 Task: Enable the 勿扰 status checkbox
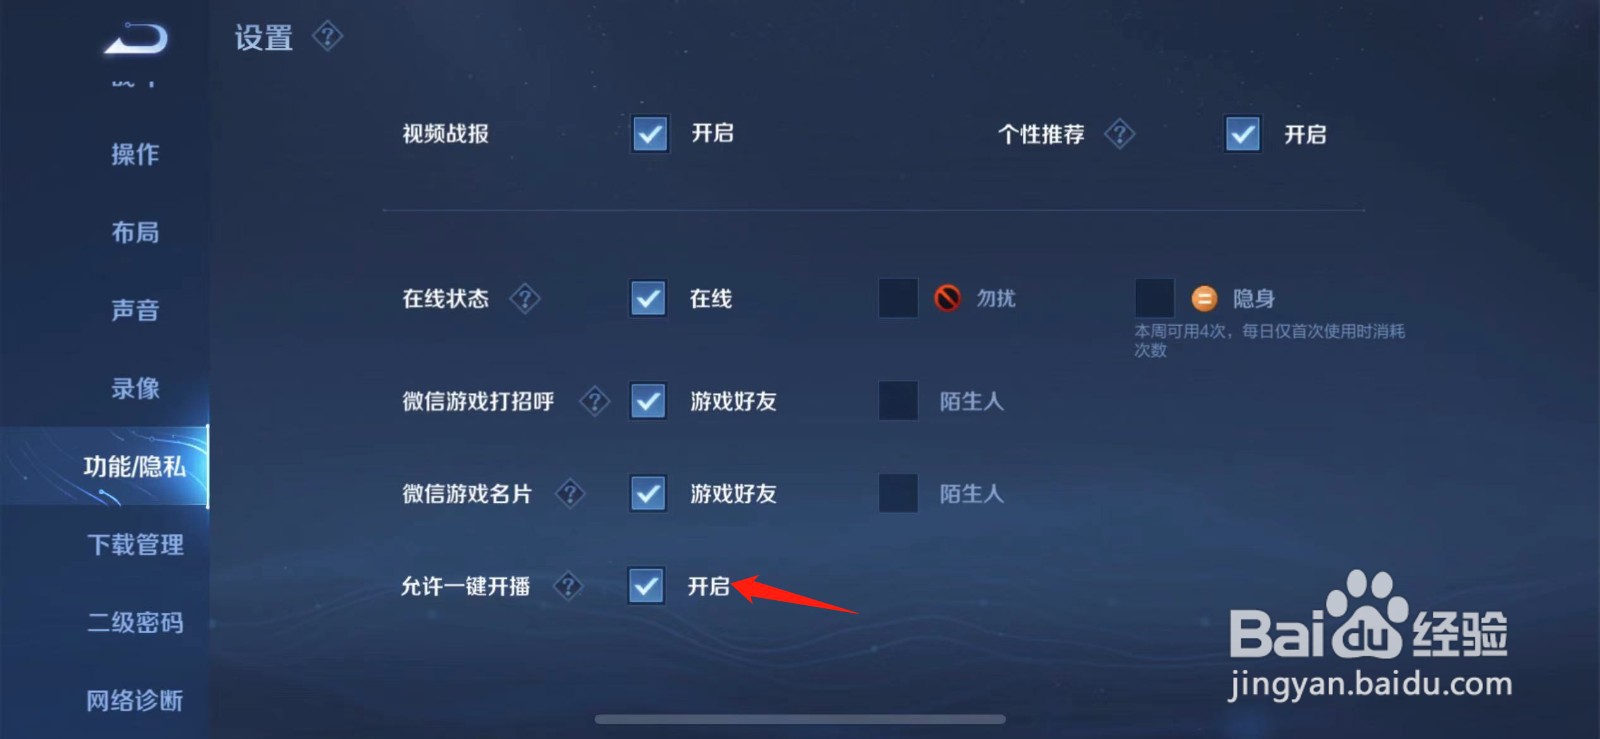897,298
